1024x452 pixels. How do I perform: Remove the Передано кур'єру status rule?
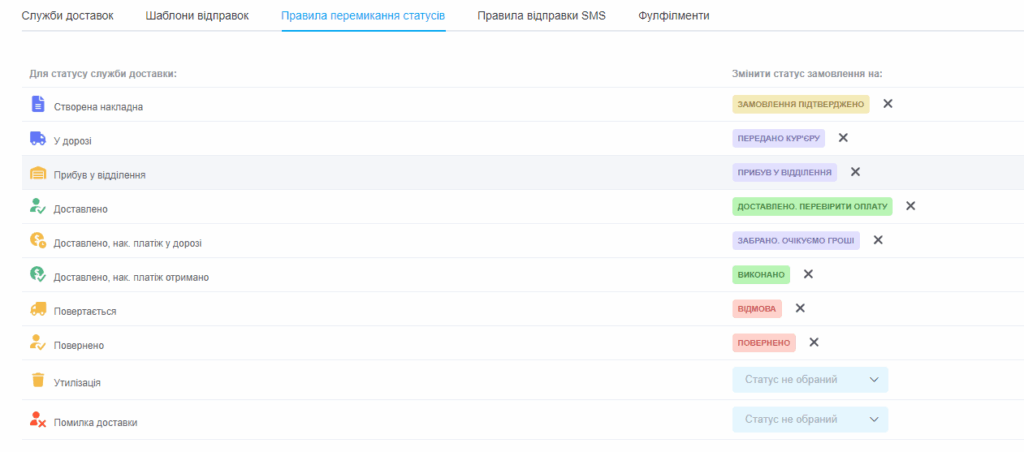[843, 138]
